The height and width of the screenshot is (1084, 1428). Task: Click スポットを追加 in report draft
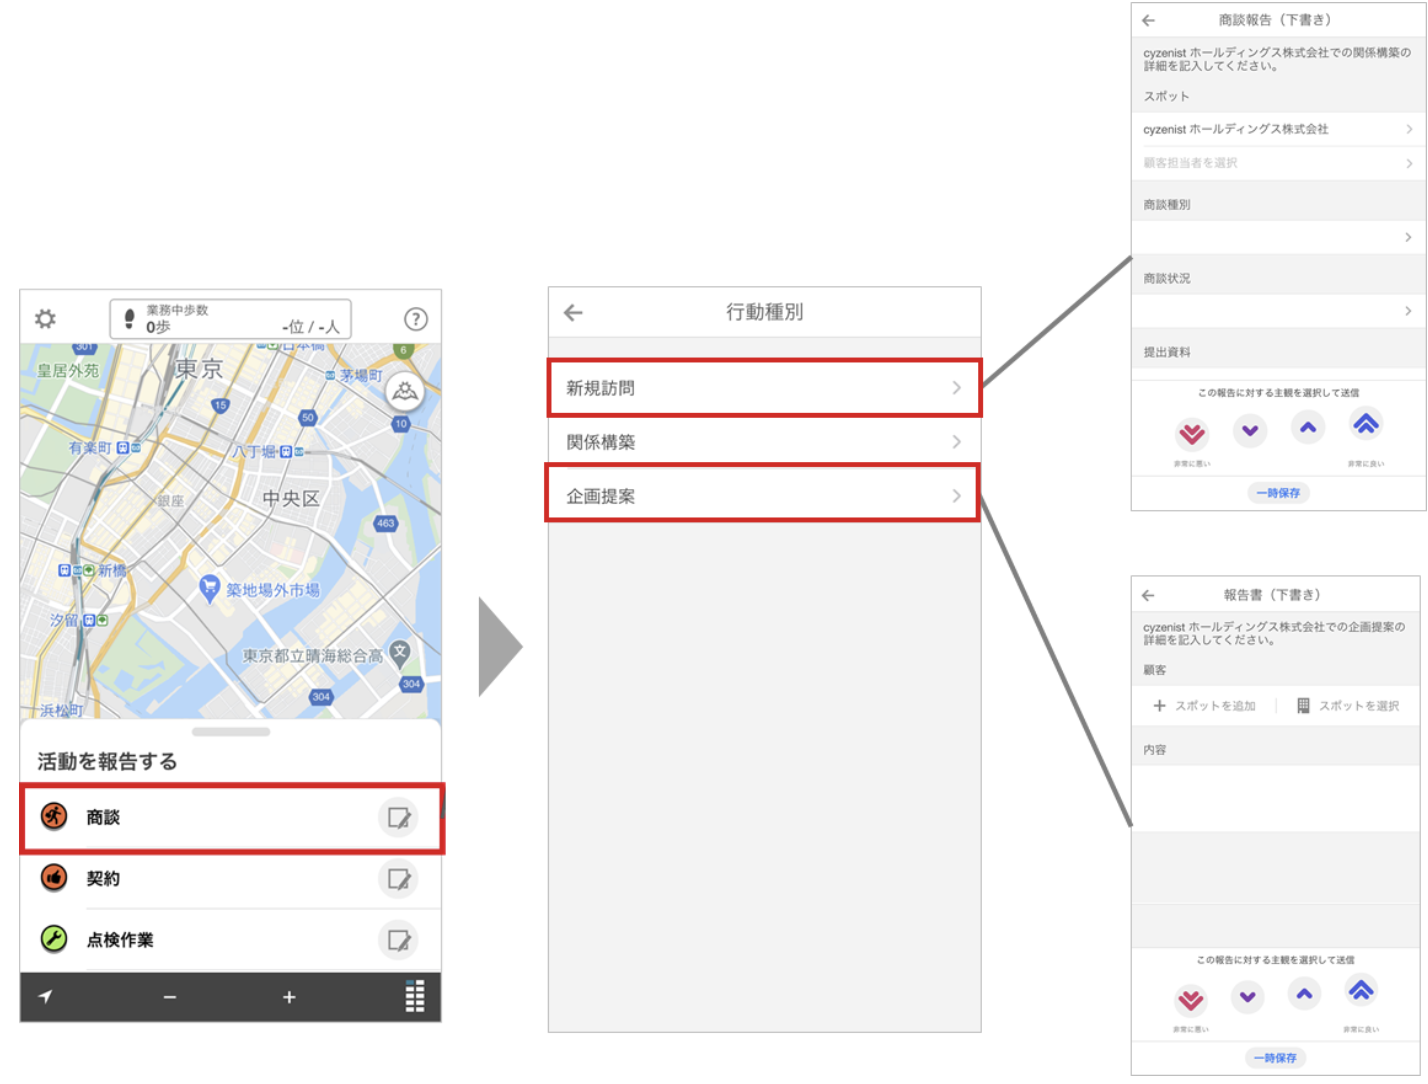click(x=1204, y=706)
